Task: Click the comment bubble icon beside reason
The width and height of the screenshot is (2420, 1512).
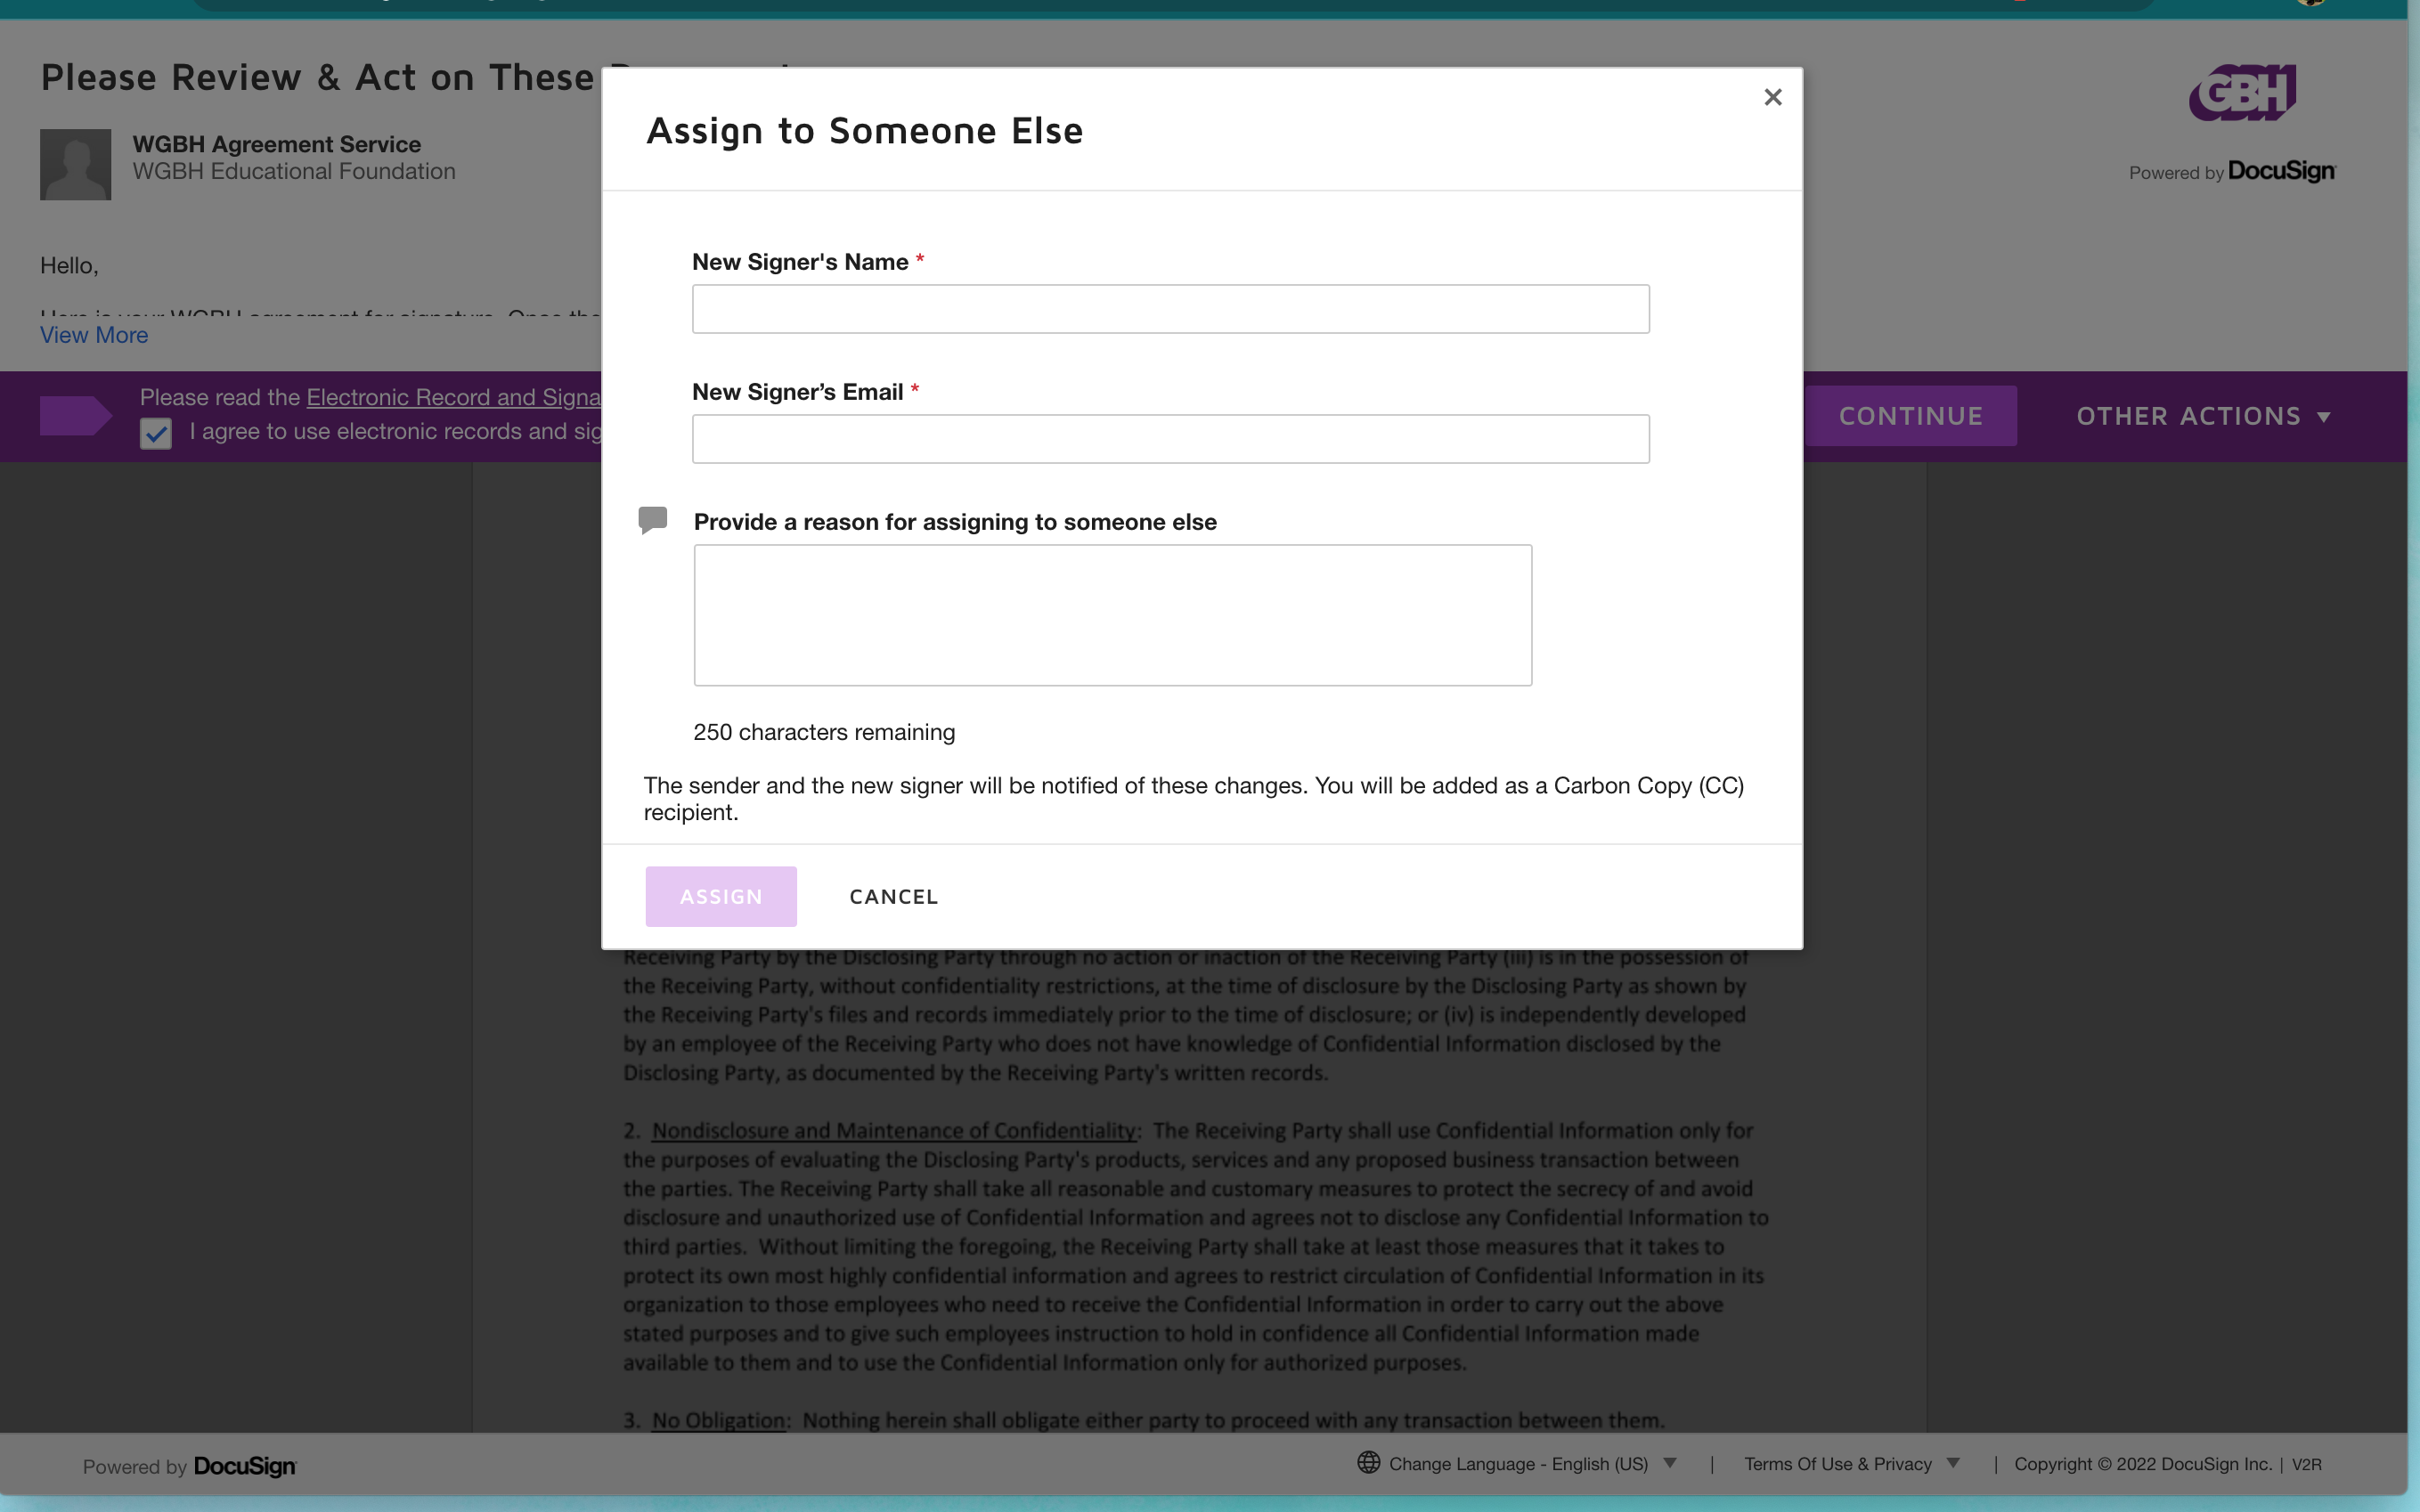Action: [x=653, y=520]
